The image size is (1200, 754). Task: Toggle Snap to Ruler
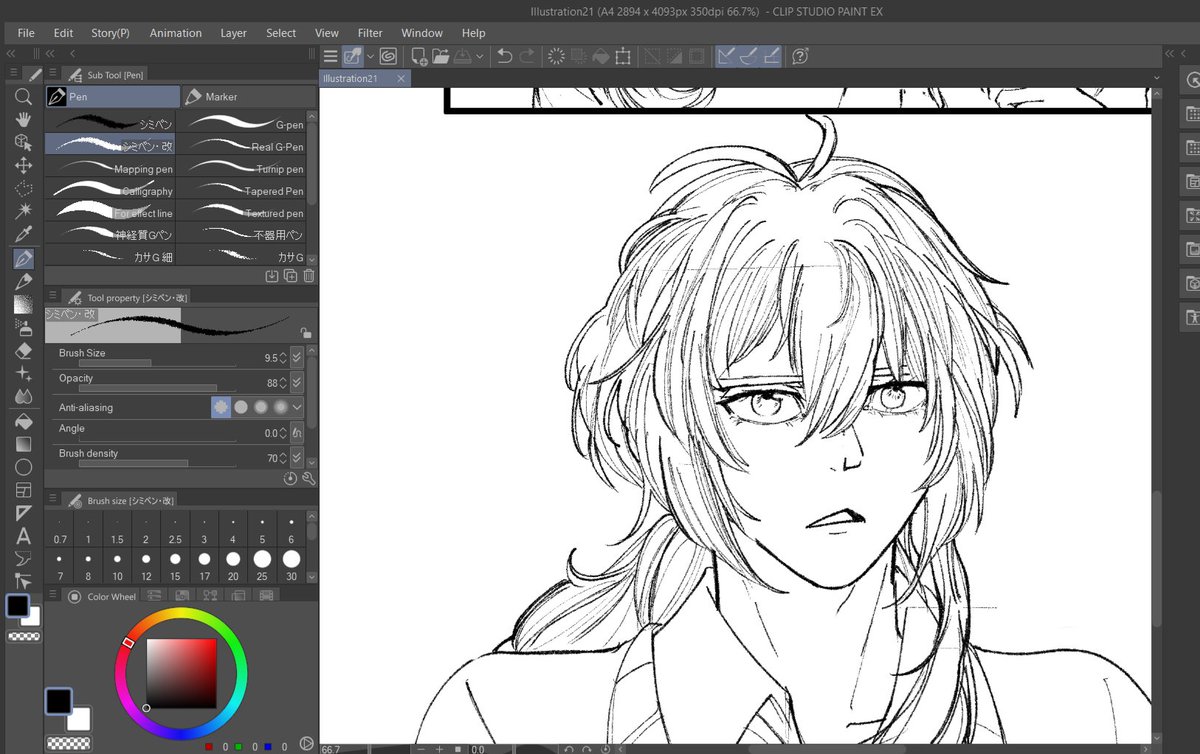pos(727,57)
